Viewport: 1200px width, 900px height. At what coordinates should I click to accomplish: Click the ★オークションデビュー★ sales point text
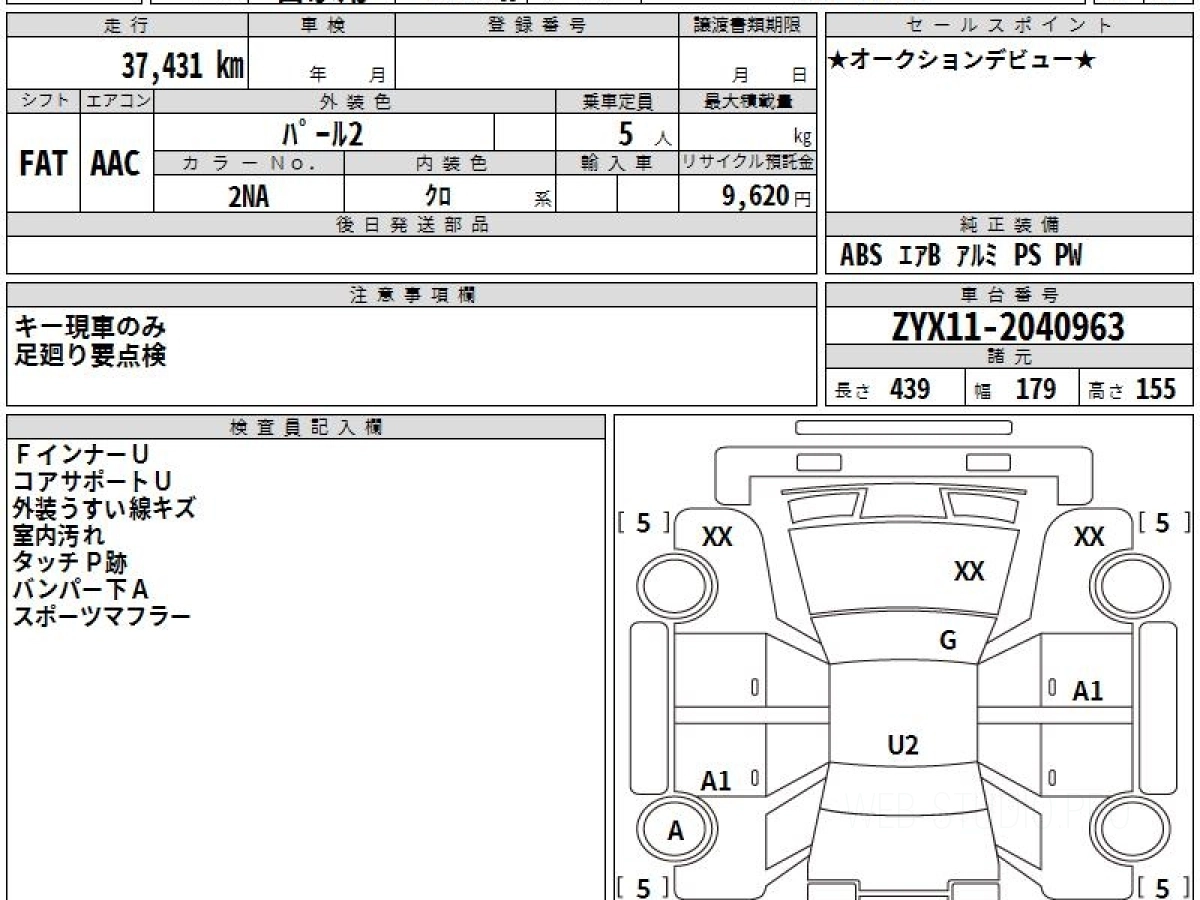[962, 61]
